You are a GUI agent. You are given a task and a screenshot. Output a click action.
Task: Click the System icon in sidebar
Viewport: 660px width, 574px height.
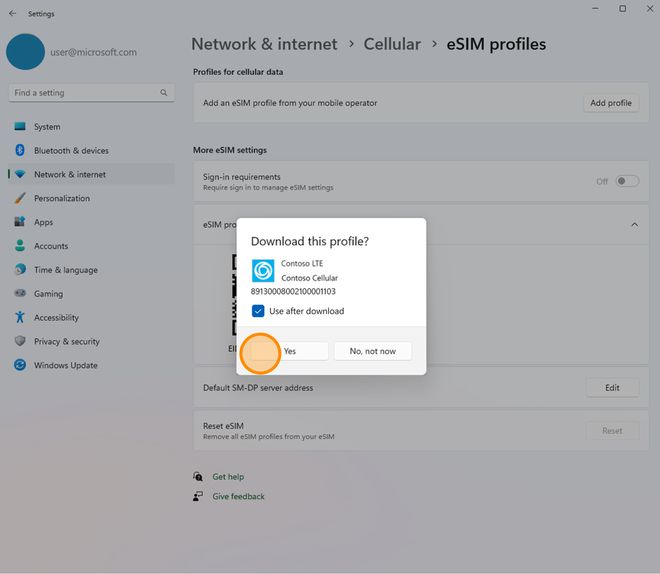pyautogui.click(x=19, y=127)
